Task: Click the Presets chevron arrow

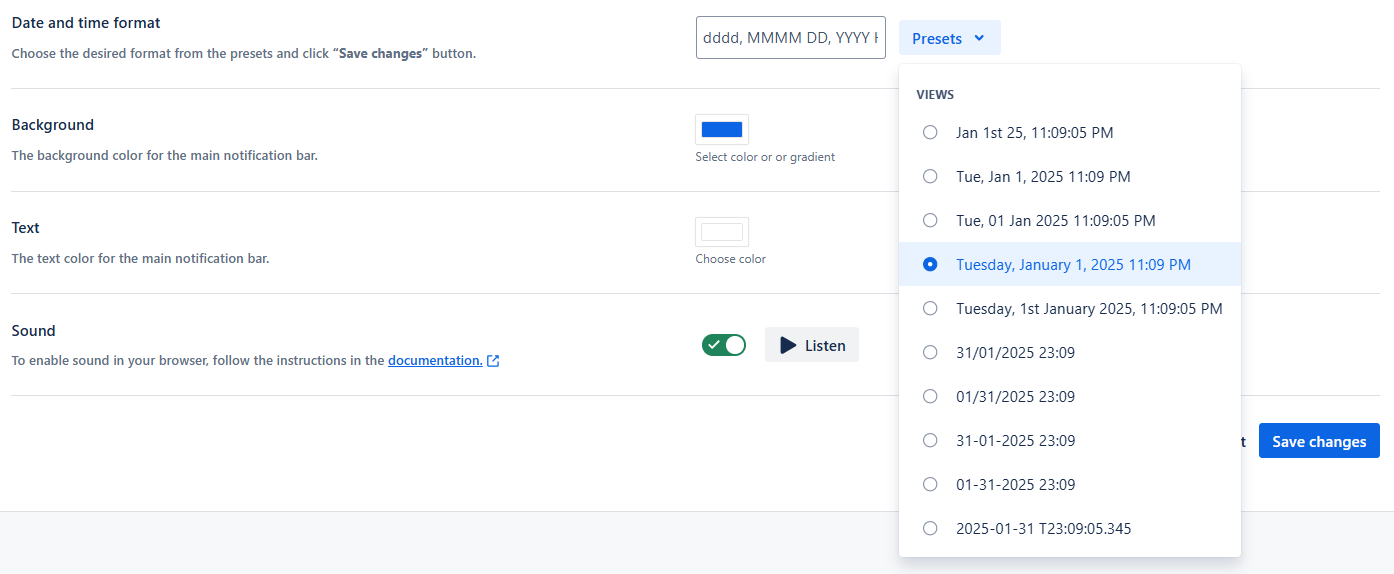Action: pos(979,38)
